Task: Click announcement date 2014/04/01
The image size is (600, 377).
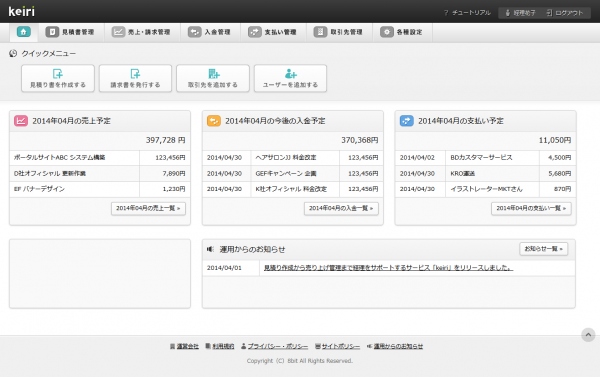Action: click(x=224, y=268)
